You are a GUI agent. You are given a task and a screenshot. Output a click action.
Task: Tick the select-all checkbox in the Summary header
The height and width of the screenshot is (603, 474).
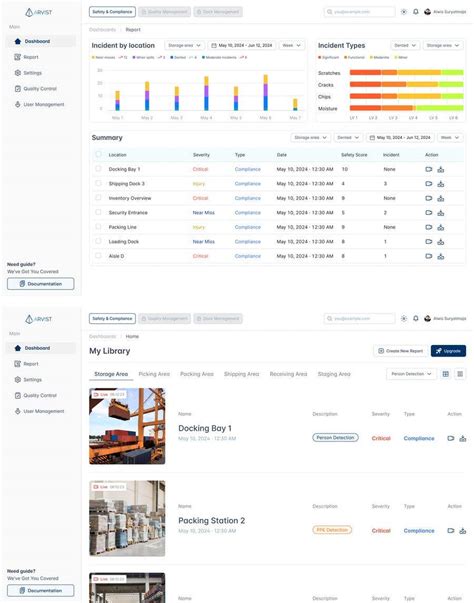click(x=98, y=154)
